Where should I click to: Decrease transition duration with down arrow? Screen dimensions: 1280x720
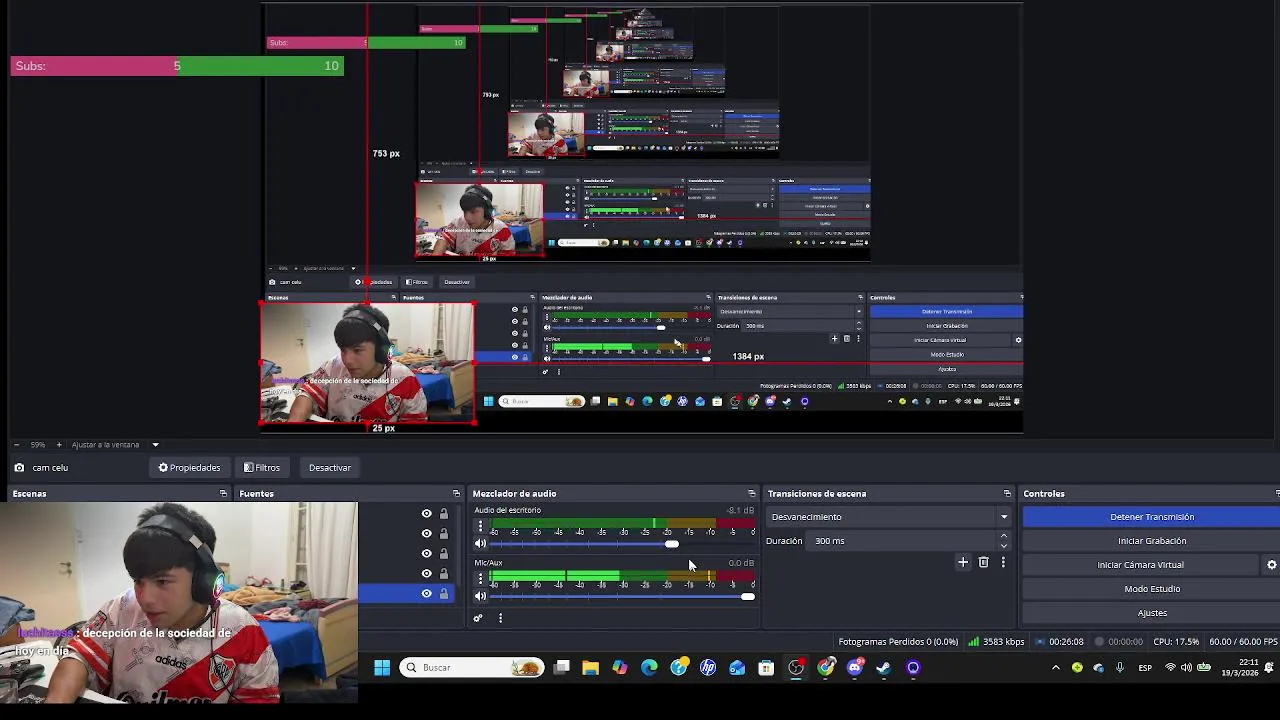click(1003, 546)
